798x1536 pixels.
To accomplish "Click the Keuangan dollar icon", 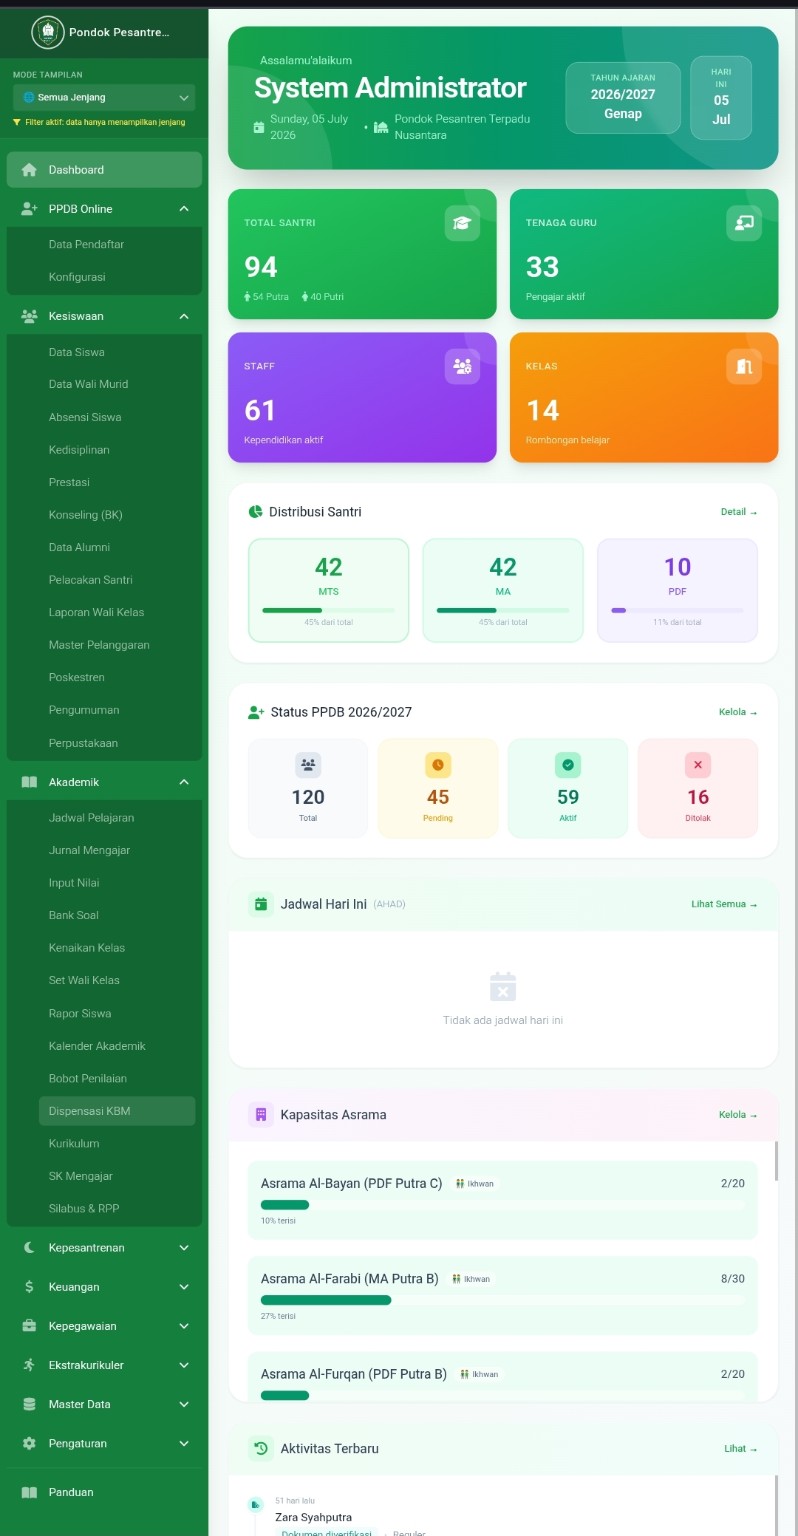I will pos(29,1287).
